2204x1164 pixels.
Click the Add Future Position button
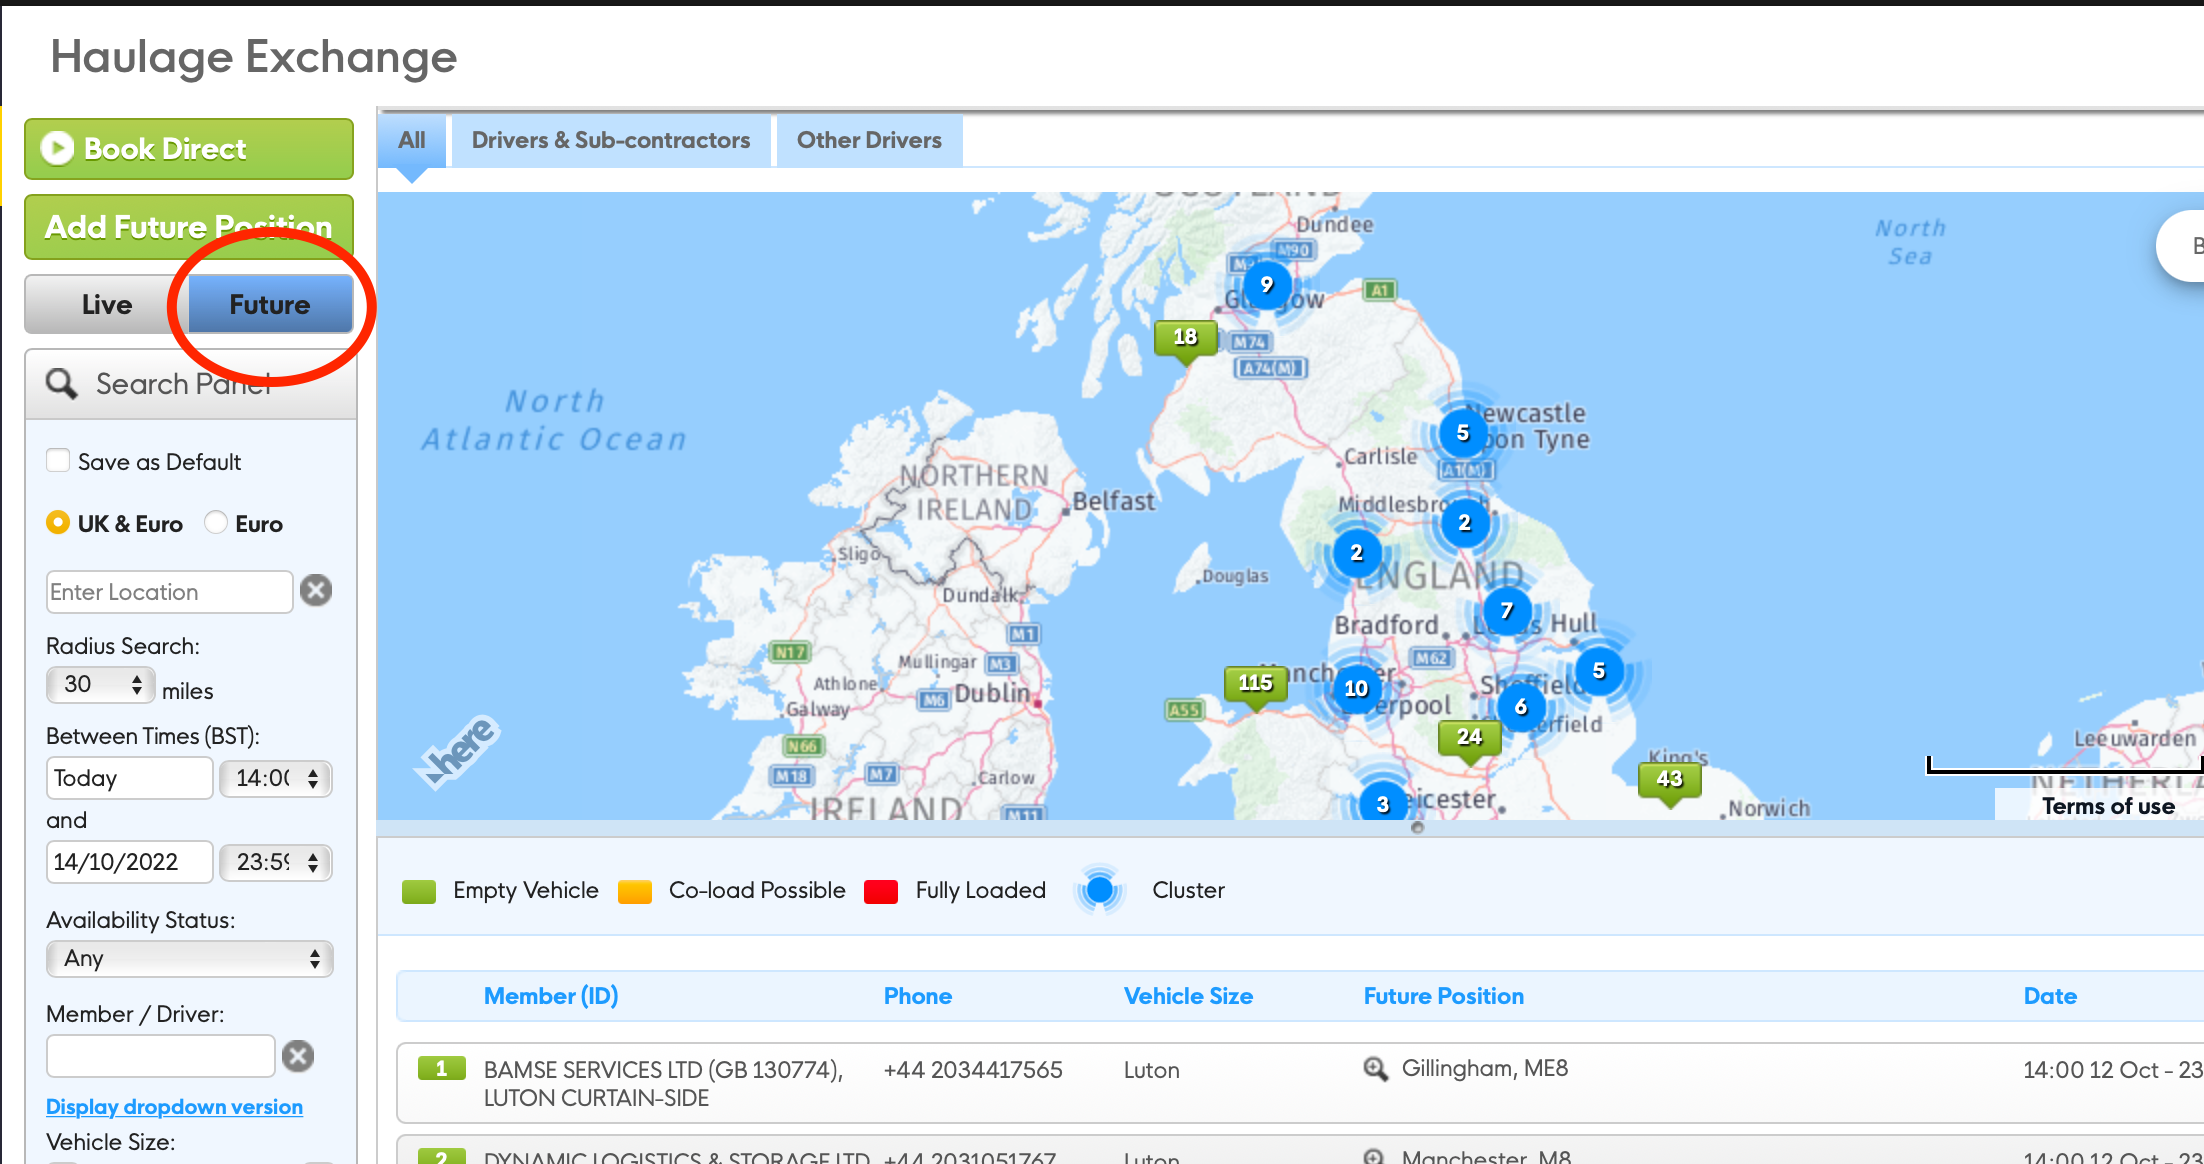pyautogui.click(x=189, y=227)
